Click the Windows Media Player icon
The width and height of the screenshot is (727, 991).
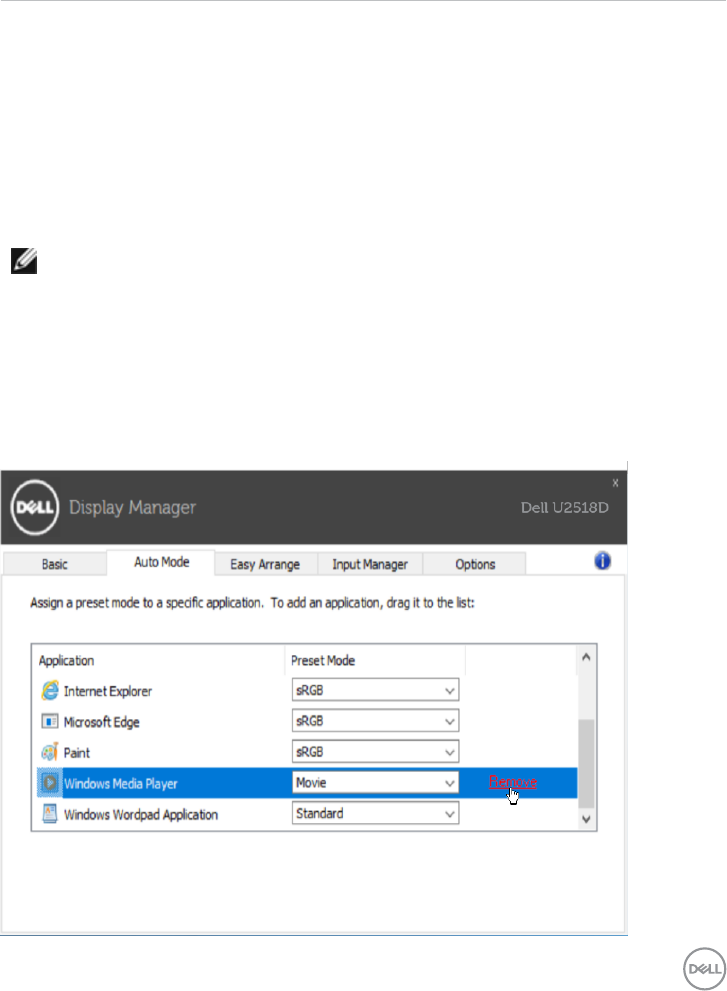(50, 783)
